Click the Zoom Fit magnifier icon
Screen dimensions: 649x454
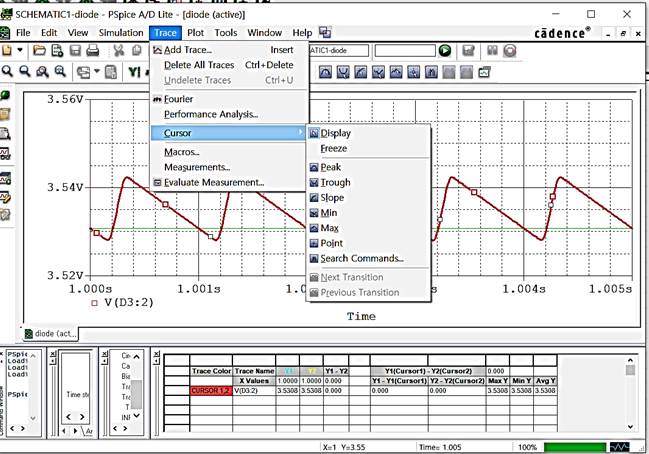pos(60,71)
